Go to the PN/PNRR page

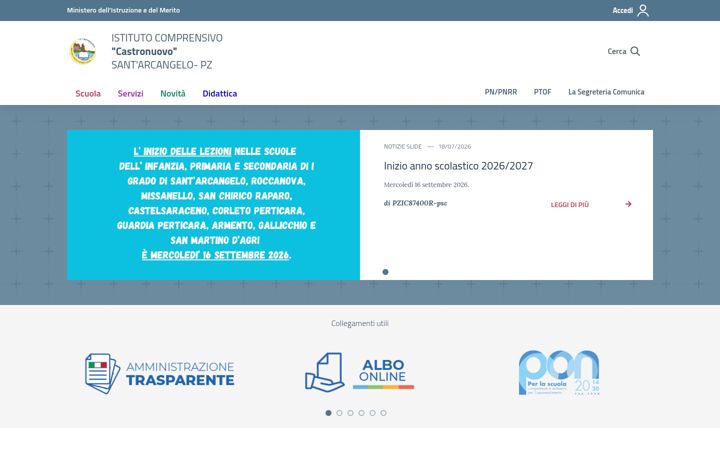501,92
